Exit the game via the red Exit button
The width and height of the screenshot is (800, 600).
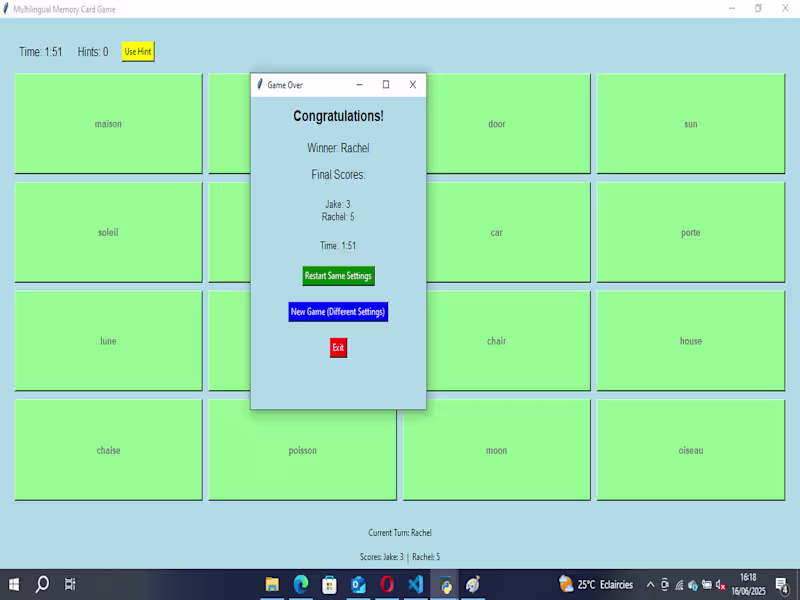coord(338,348)
